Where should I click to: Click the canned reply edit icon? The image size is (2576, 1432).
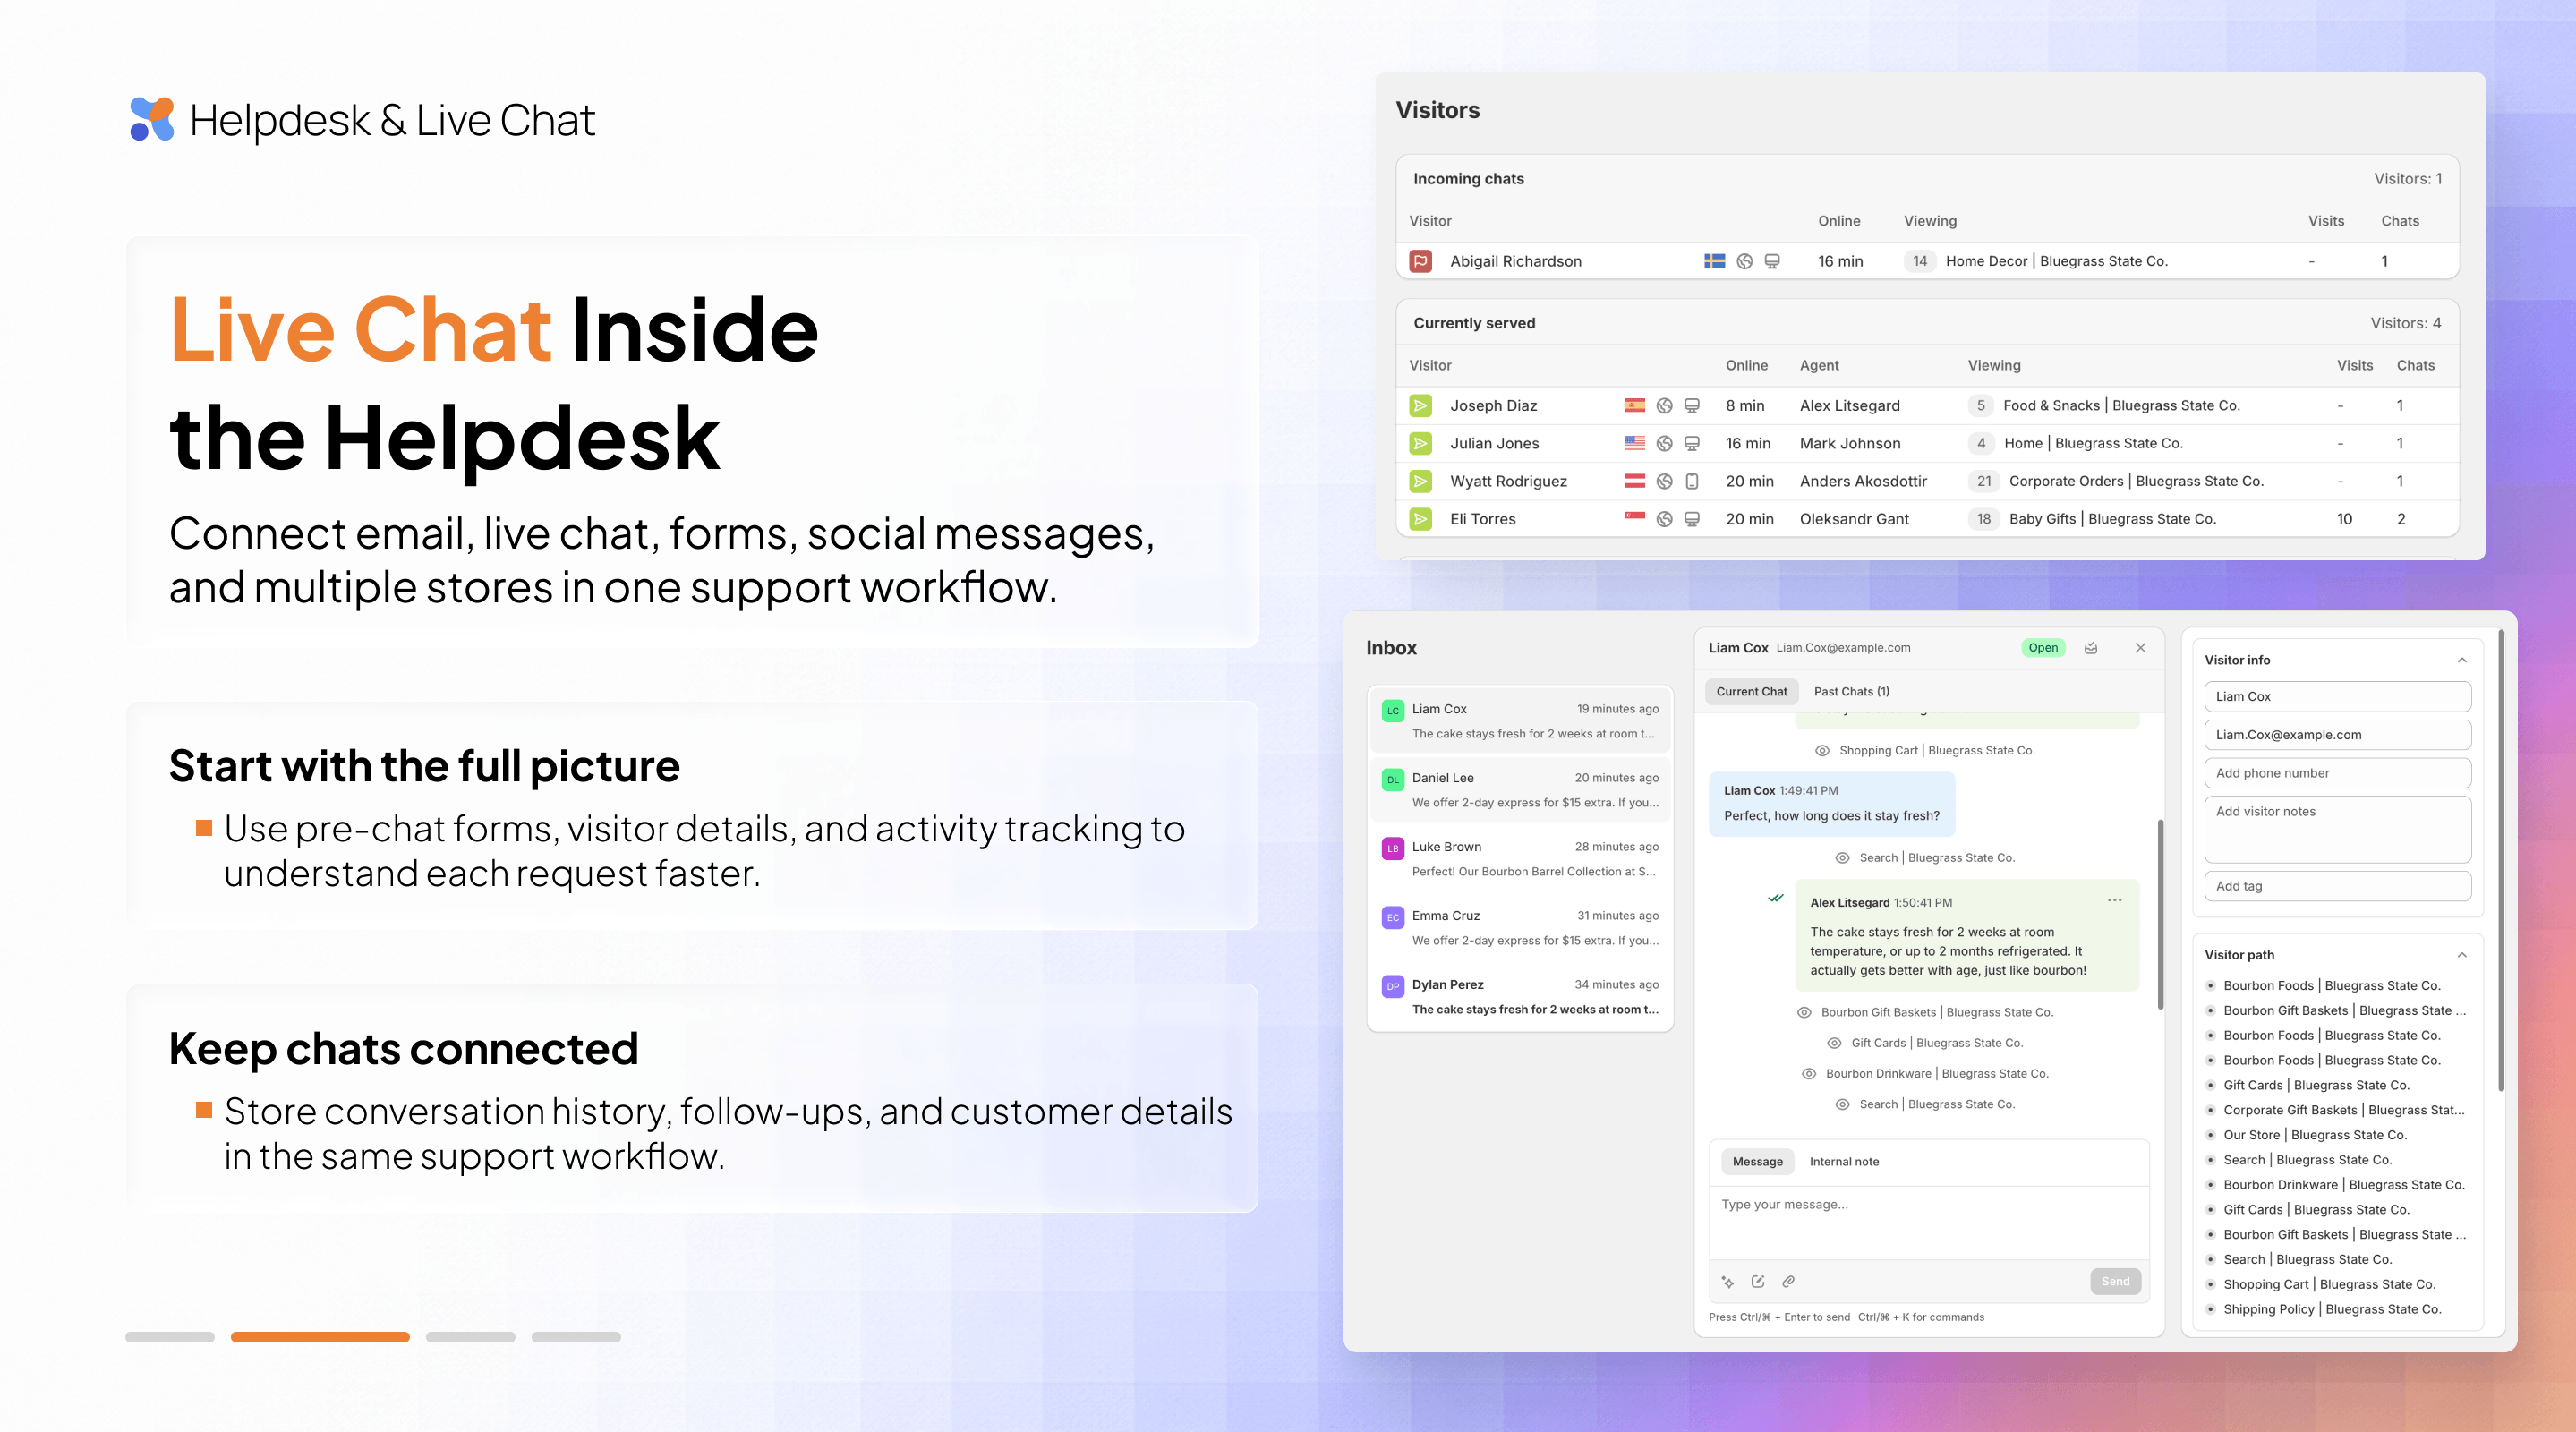[1758, 1281]
